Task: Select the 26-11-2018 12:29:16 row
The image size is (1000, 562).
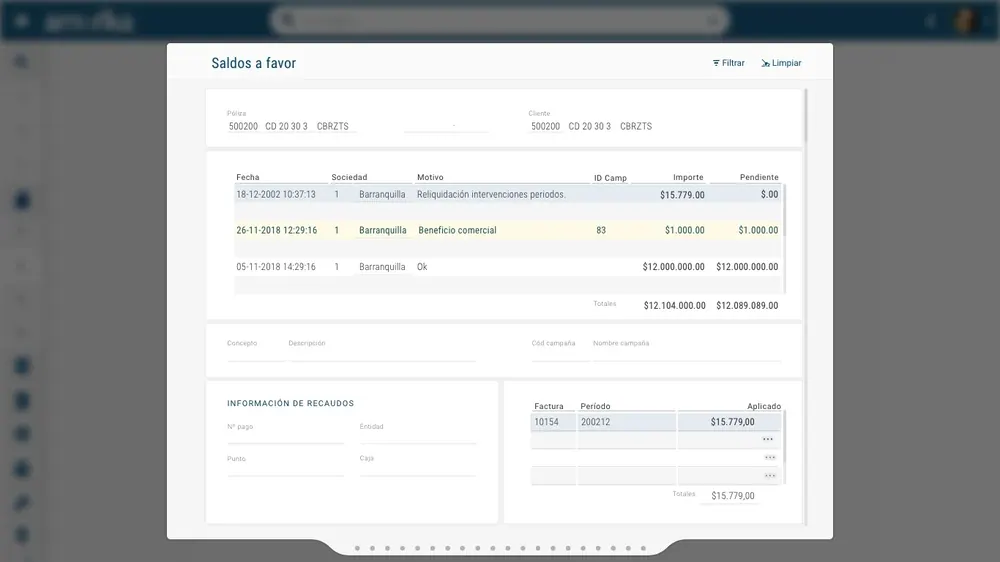Action: point(508,230)
